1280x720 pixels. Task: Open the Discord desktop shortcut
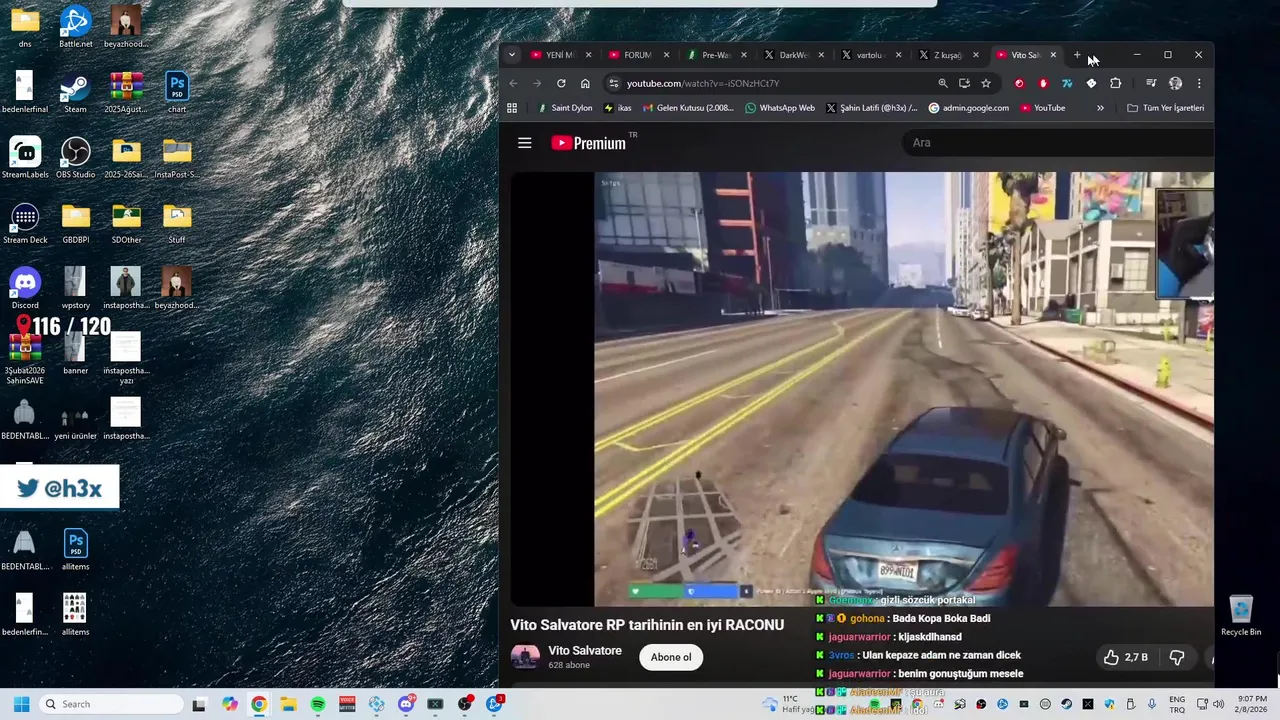point(25,288)
